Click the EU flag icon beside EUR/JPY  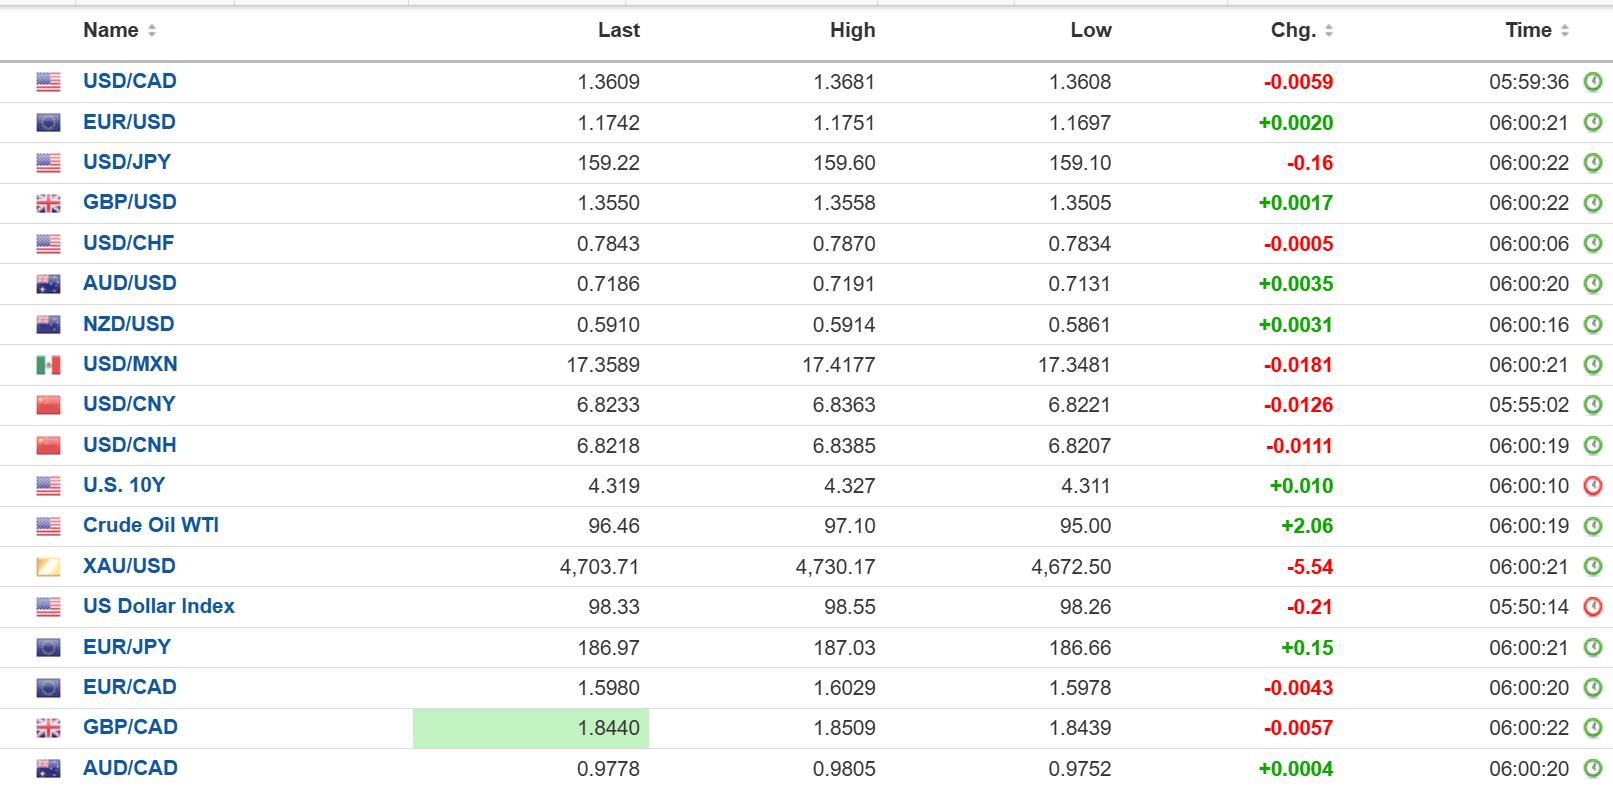point(48,648)
